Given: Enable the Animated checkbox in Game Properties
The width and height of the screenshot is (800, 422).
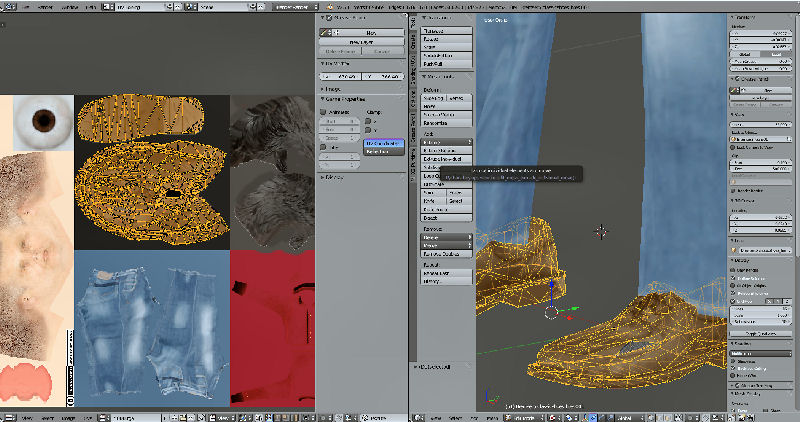Looking at the screenshot, I should (323, 112).
